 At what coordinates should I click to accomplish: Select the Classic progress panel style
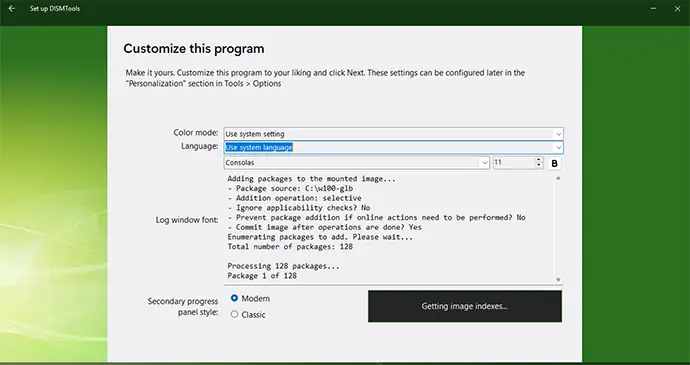[248, 314]
